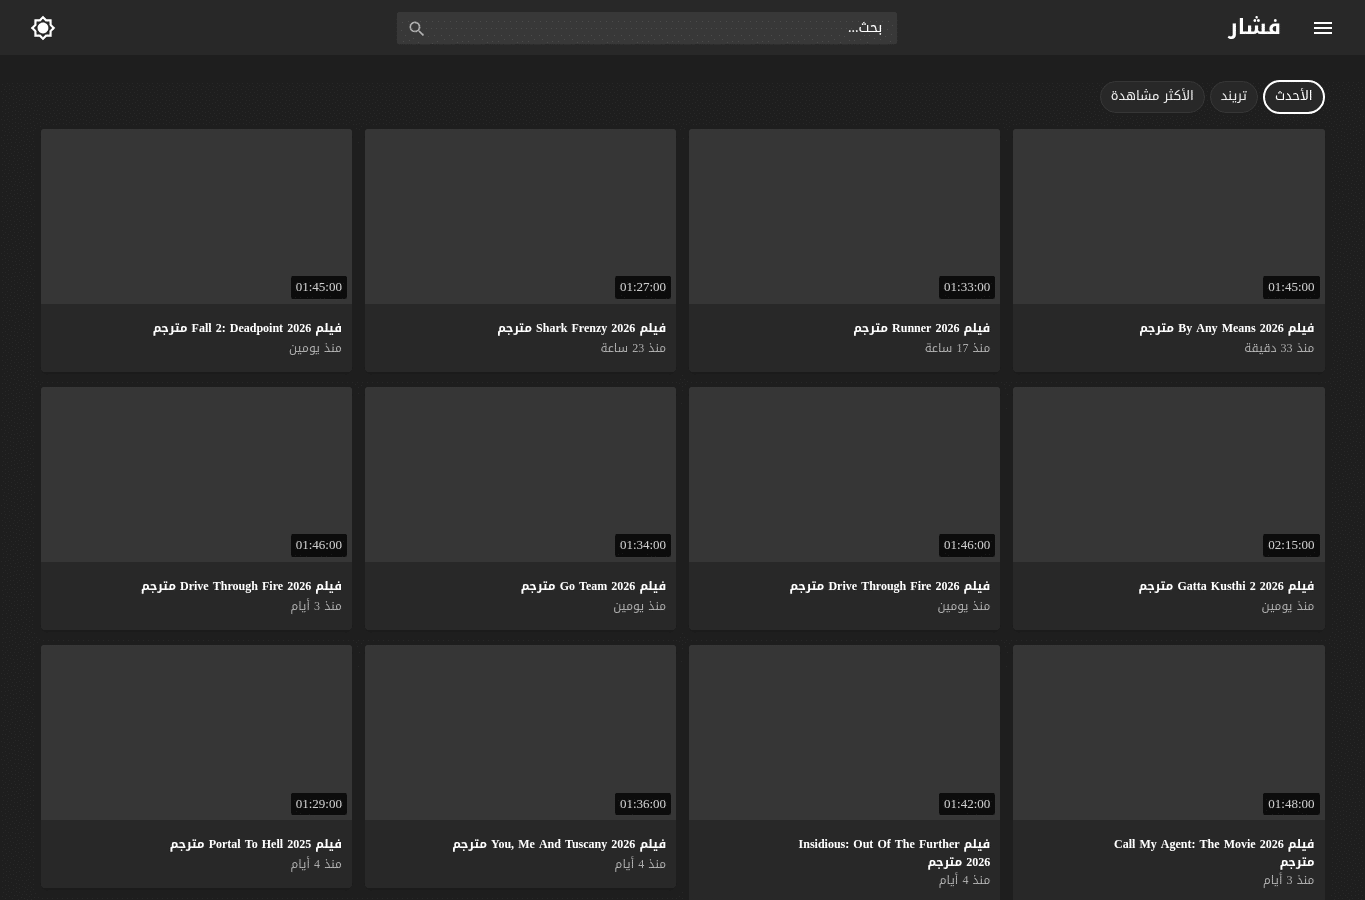The image size is (1365, 900).
Task: Open Runner 2026 movie thumbnail
Action: point(844,216)
